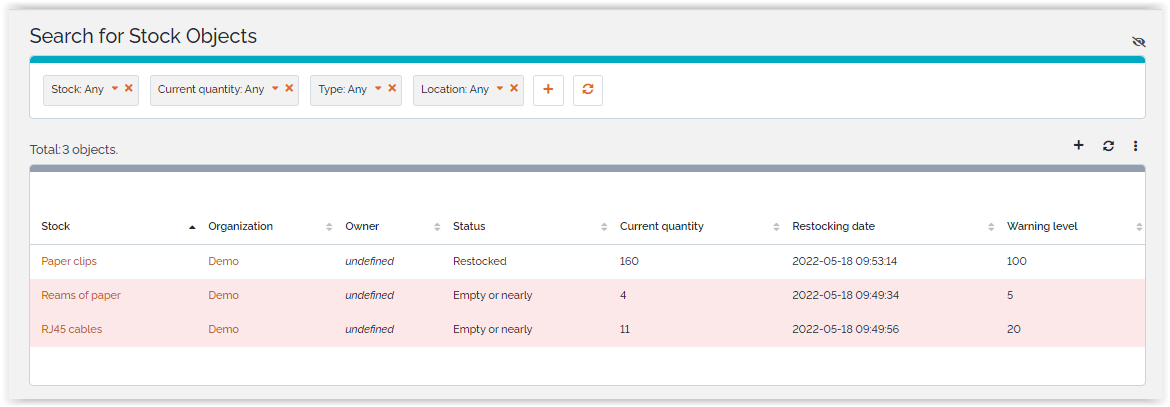This screenshot has width=1170, height=407.
Task: Remove the Location filter criterion
Action: pyautogui.click(x=514, y=88)
